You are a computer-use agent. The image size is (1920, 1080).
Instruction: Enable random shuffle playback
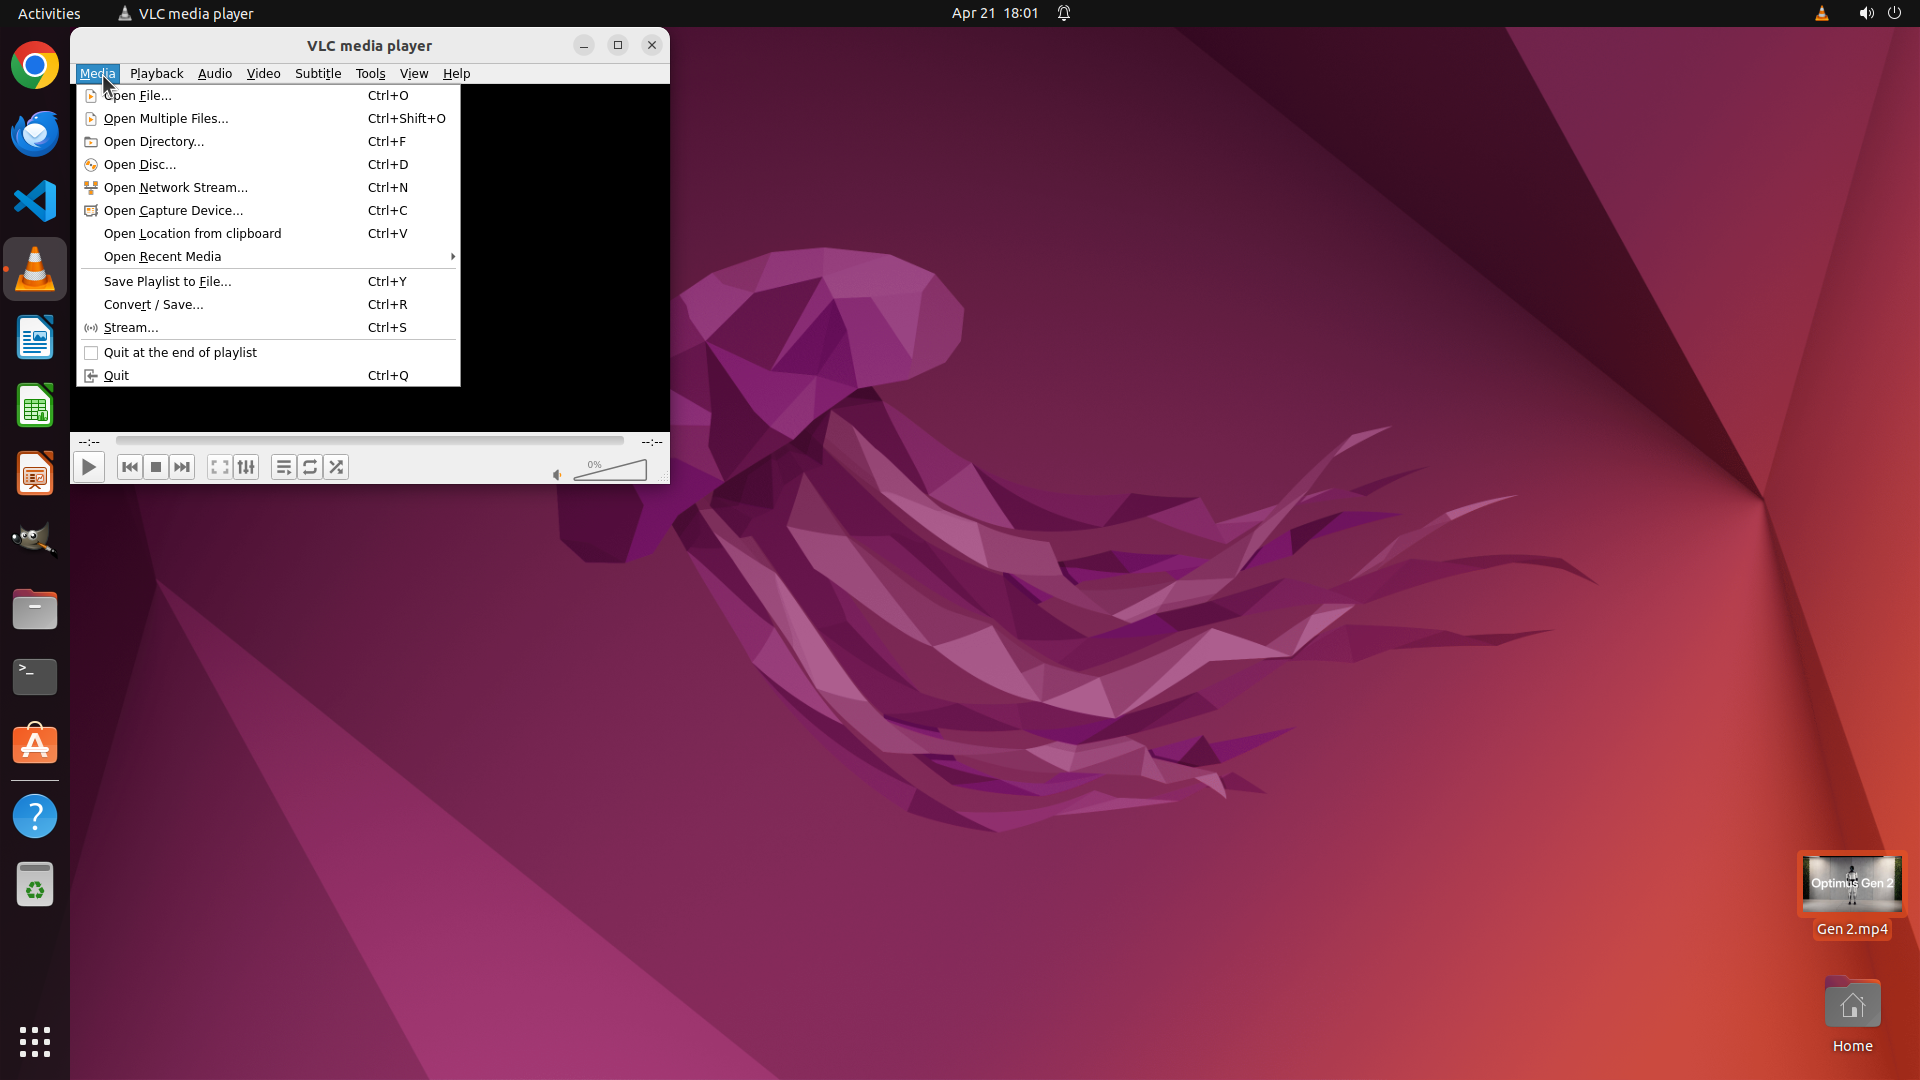pos(336,467)
